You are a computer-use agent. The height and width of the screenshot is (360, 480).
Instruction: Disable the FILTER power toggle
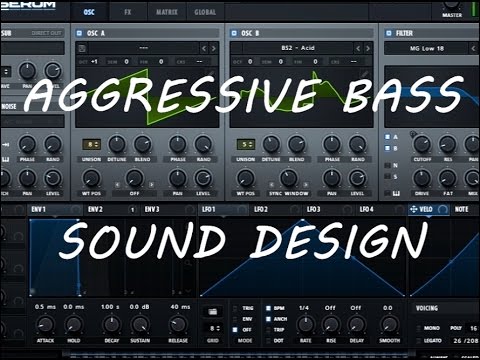pyautogui.click(x=389, y=33)
